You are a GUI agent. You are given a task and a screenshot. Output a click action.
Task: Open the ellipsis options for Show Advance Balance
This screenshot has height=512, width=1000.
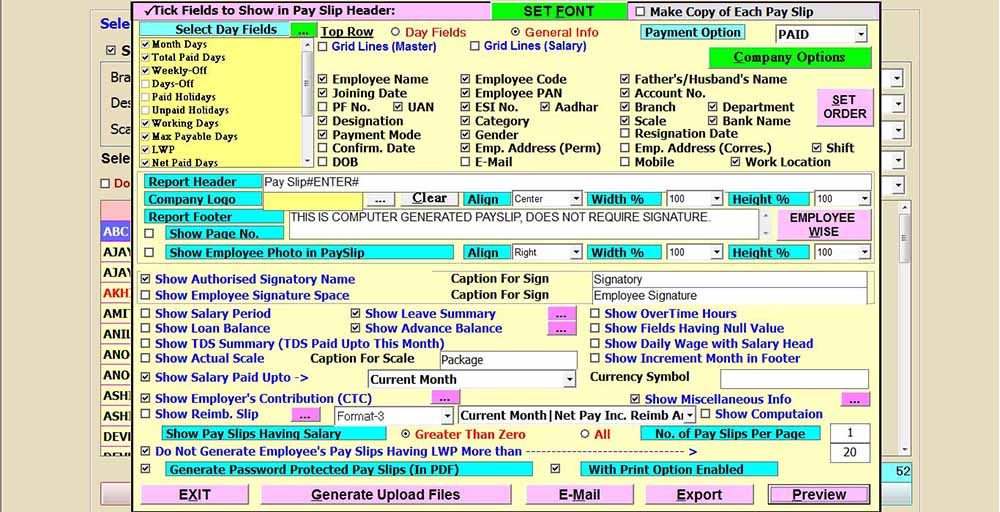pos(562,329)
